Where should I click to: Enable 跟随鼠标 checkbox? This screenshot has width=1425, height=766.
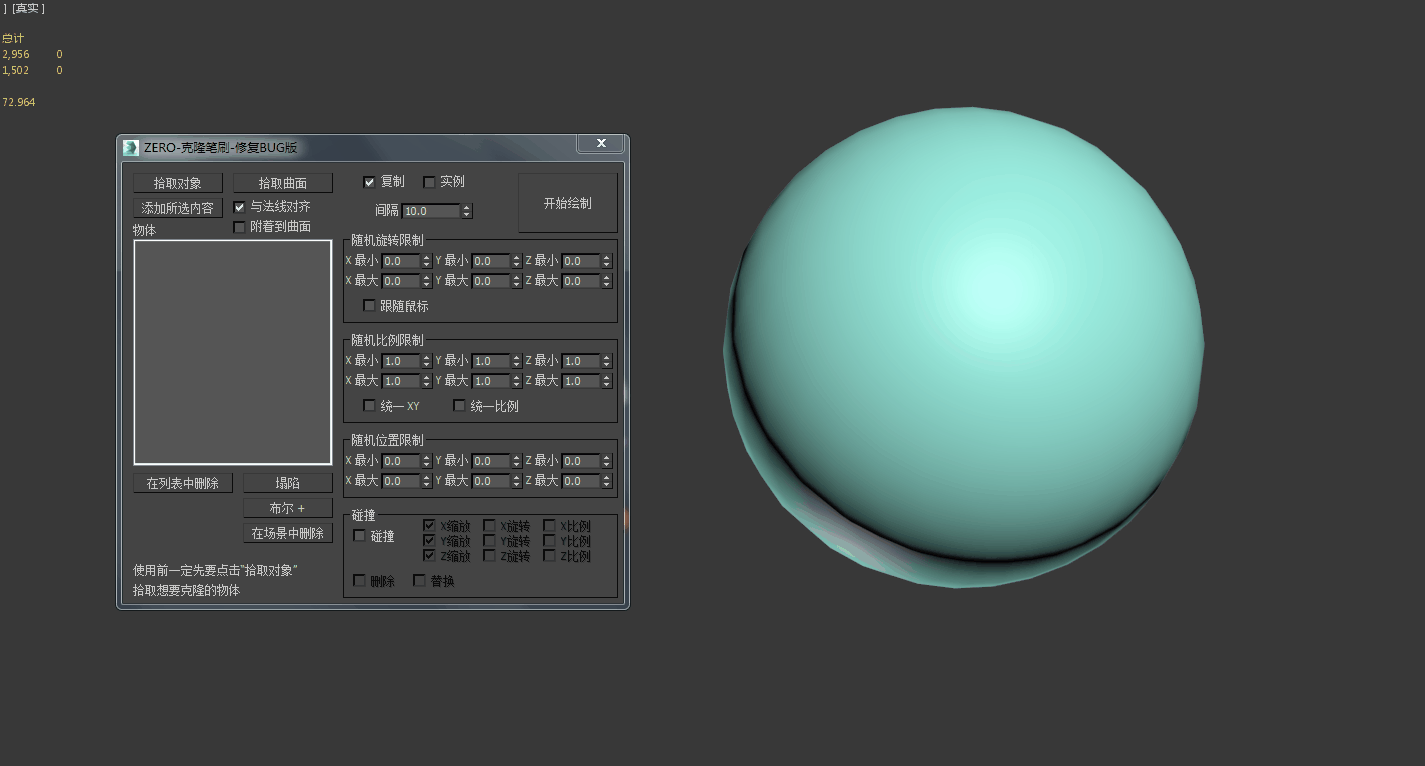[369, 305]
